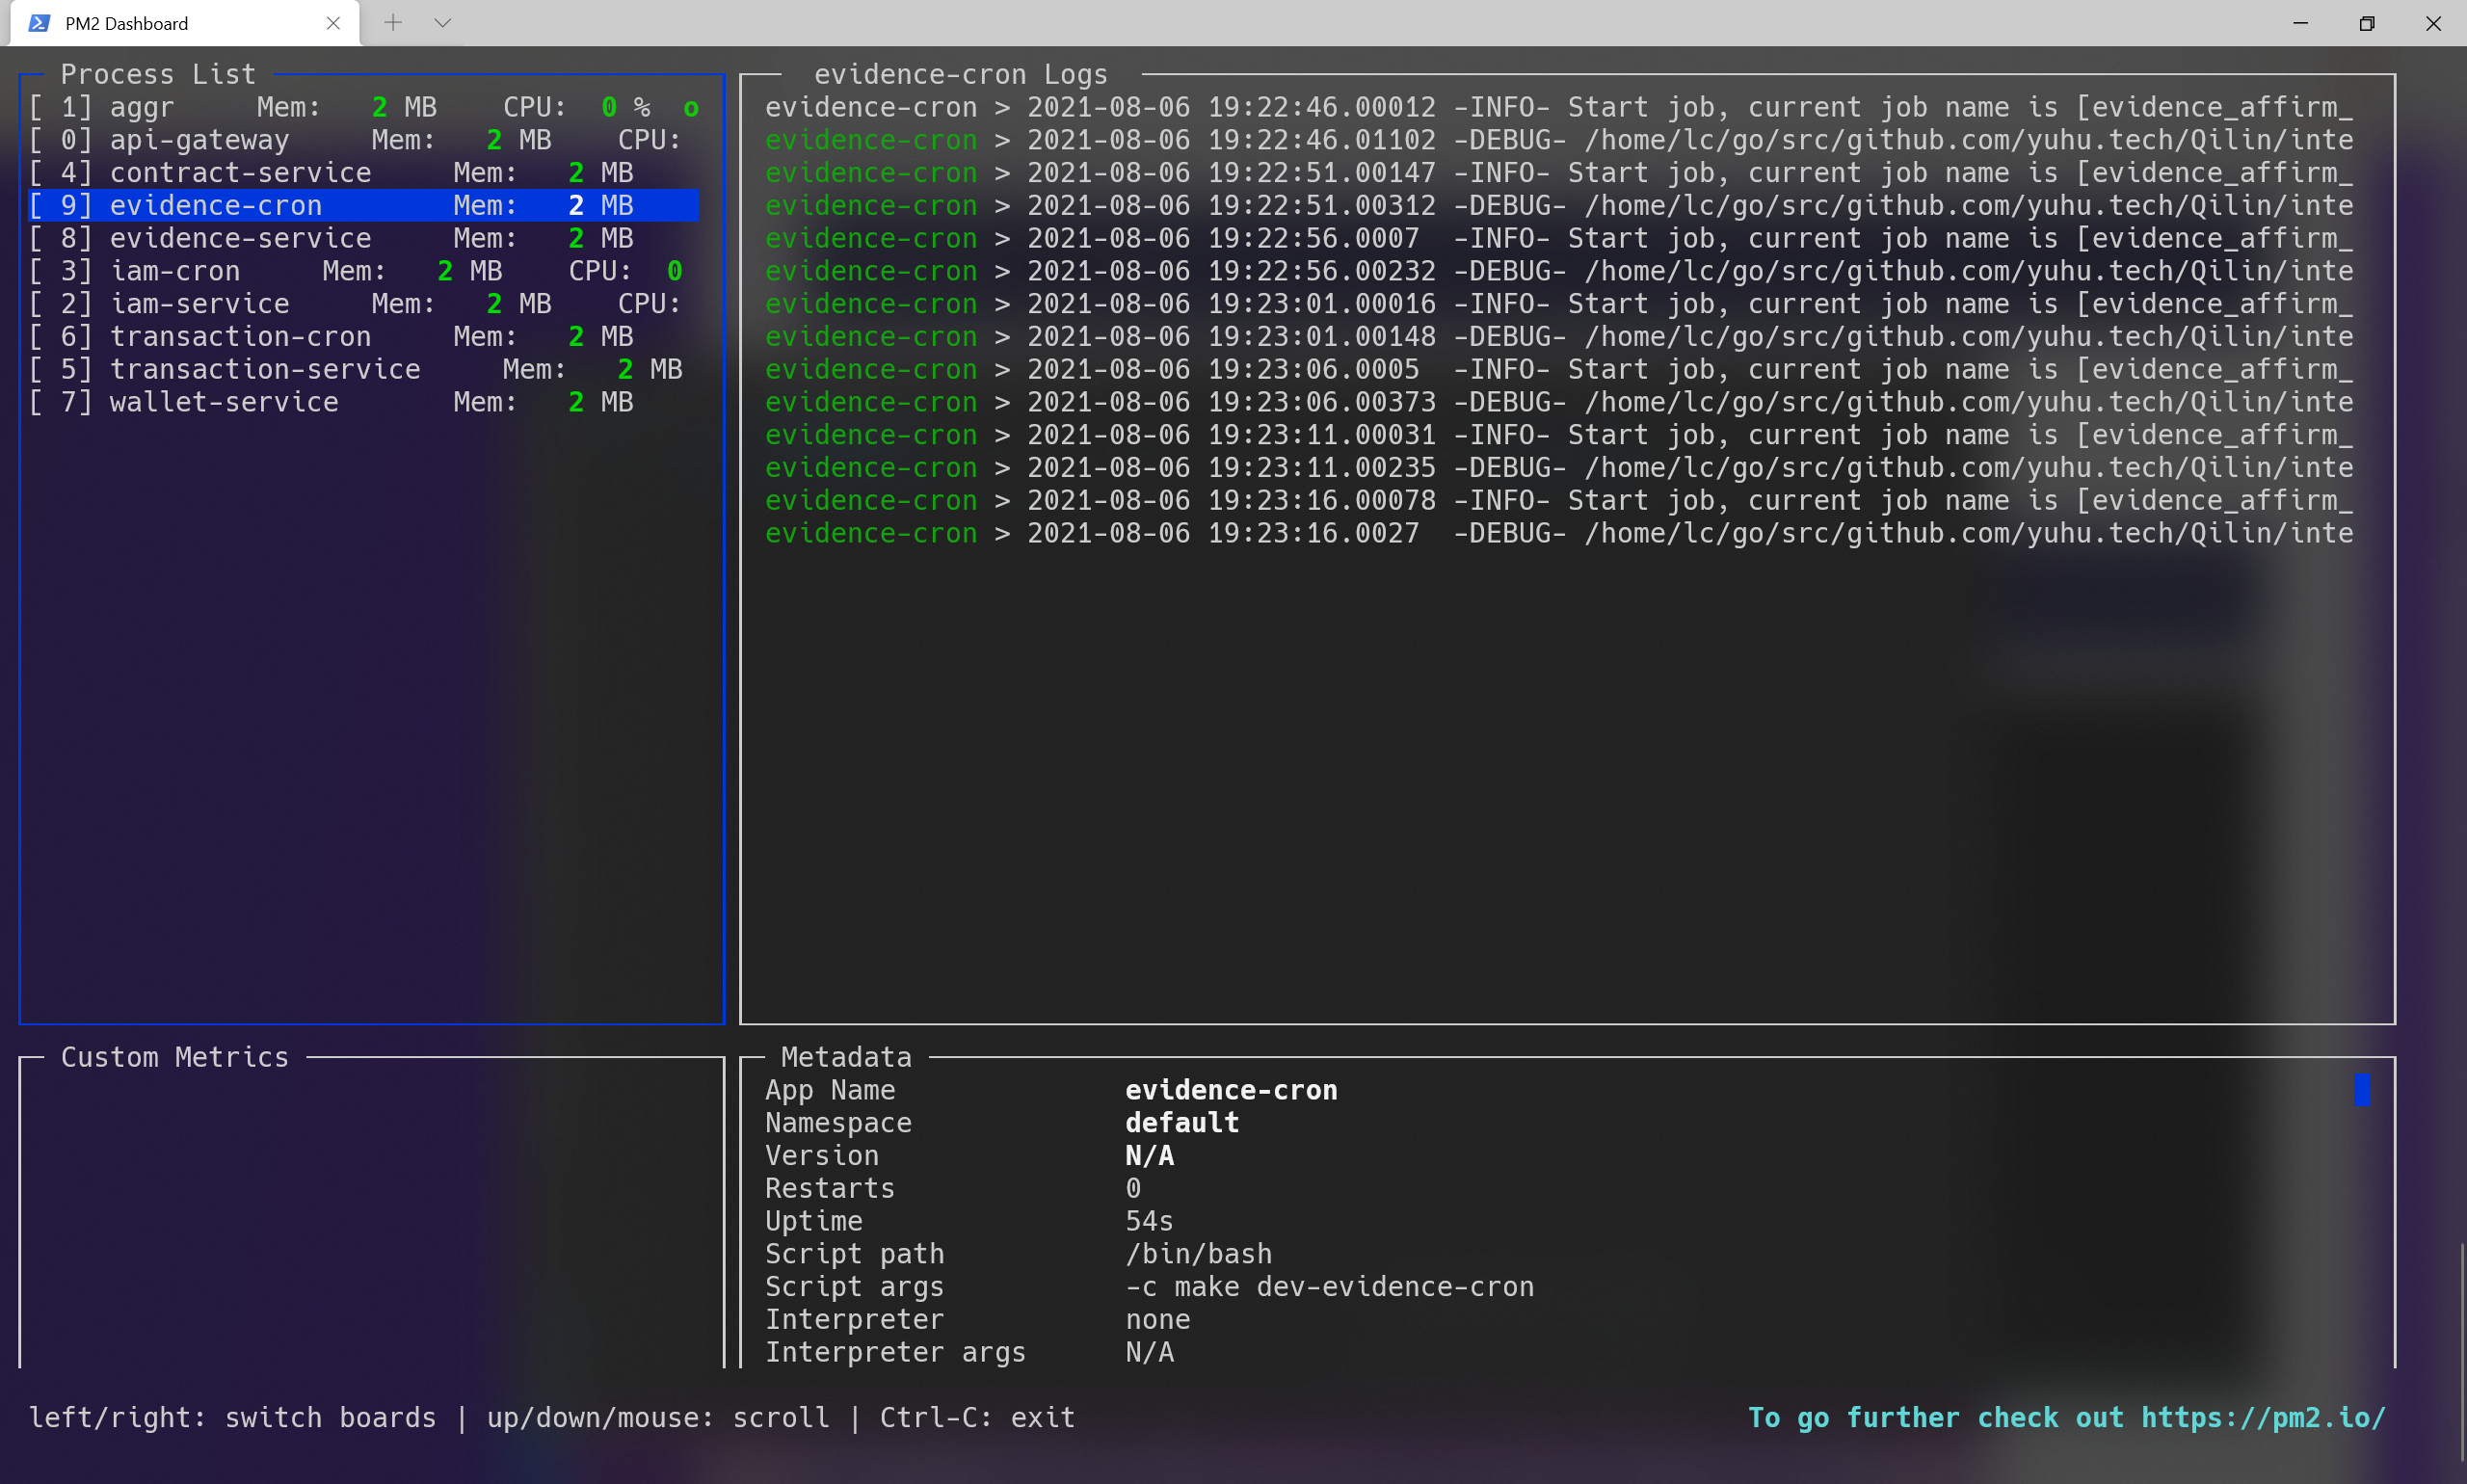Click the blue Metadata panel scrollbar thumb
This screenshot has width=2467, height=1484.
click(x=2361, y=1089)
